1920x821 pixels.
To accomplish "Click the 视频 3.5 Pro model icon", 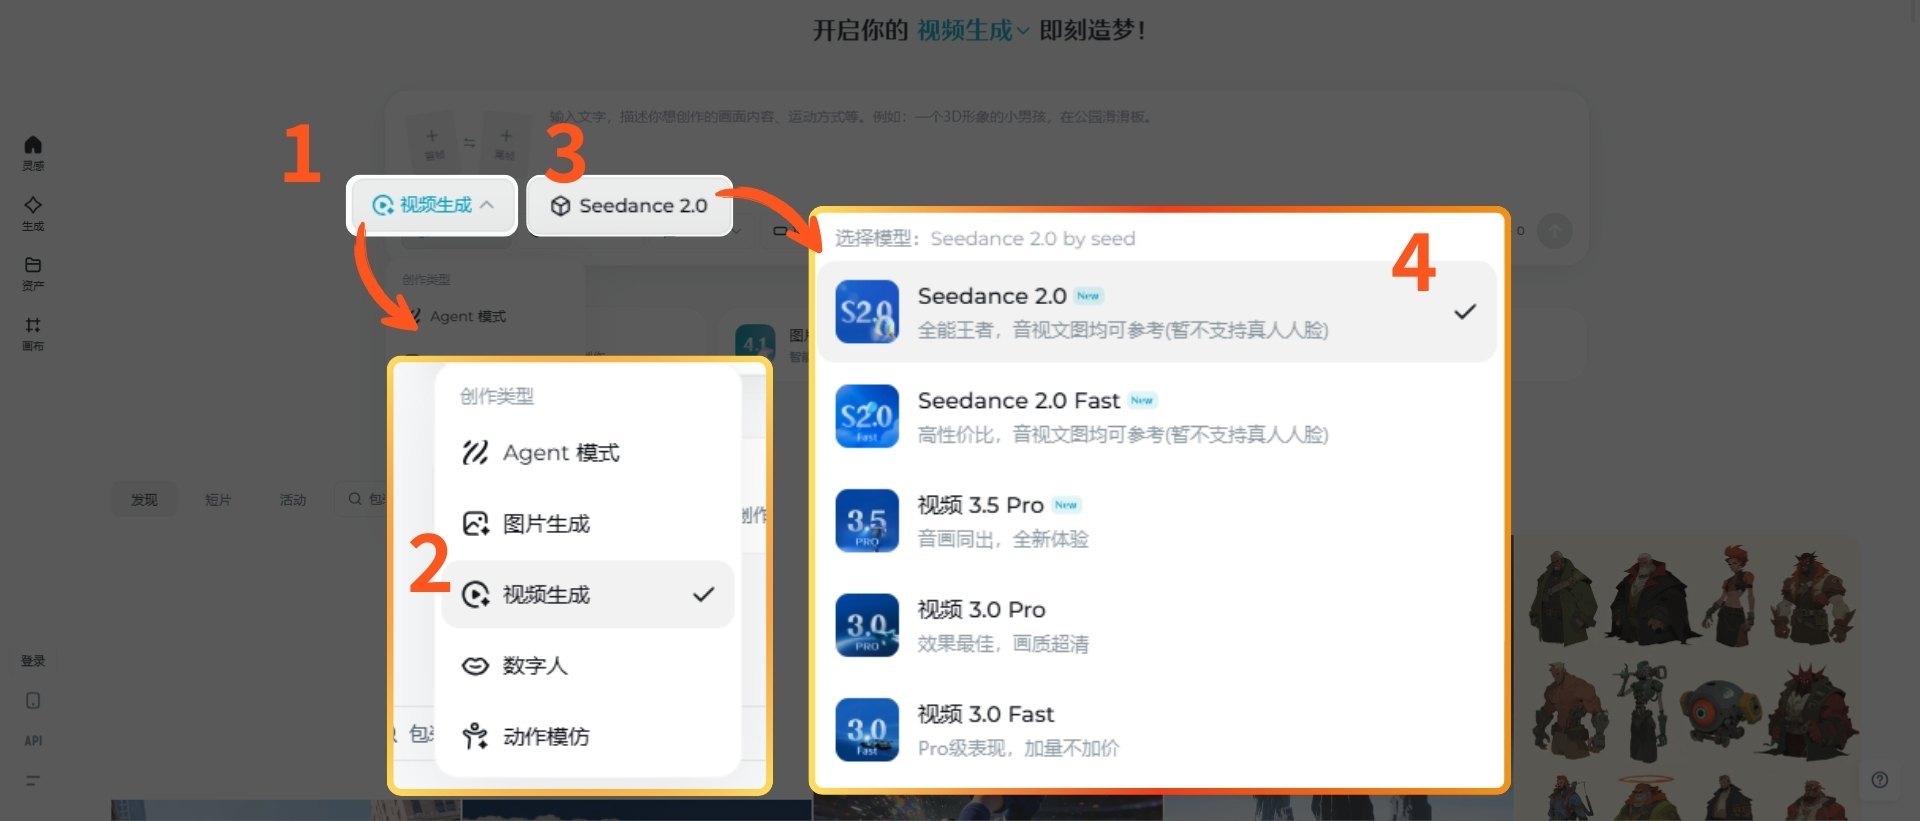I will (x=867, y=521).
